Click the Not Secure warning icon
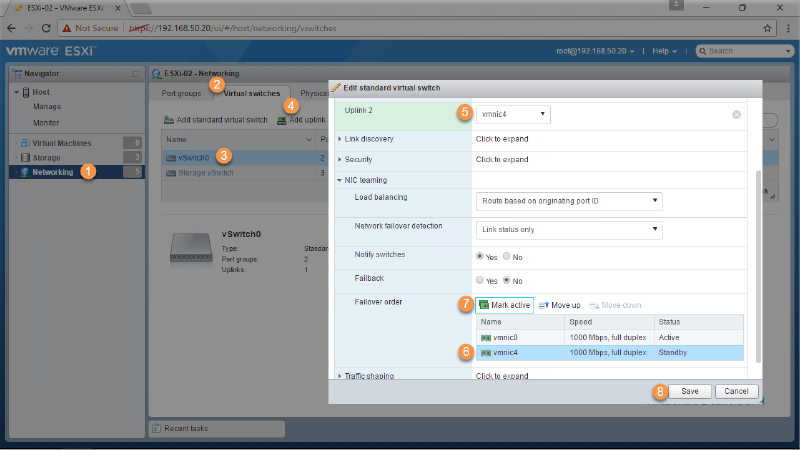The height and width of the screenshot is (450, 800). click(x=67, y=29)
